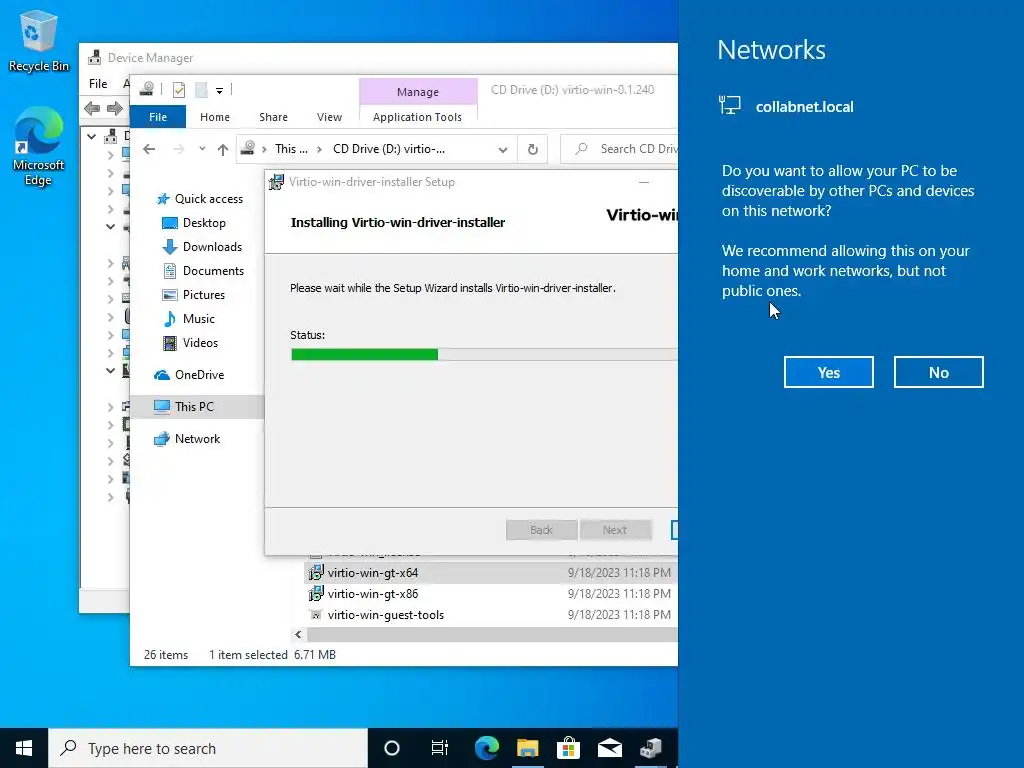Click the Device Manager back arrow icon
The height and width of the screenshot is (768, 1024).
[92, 108]
